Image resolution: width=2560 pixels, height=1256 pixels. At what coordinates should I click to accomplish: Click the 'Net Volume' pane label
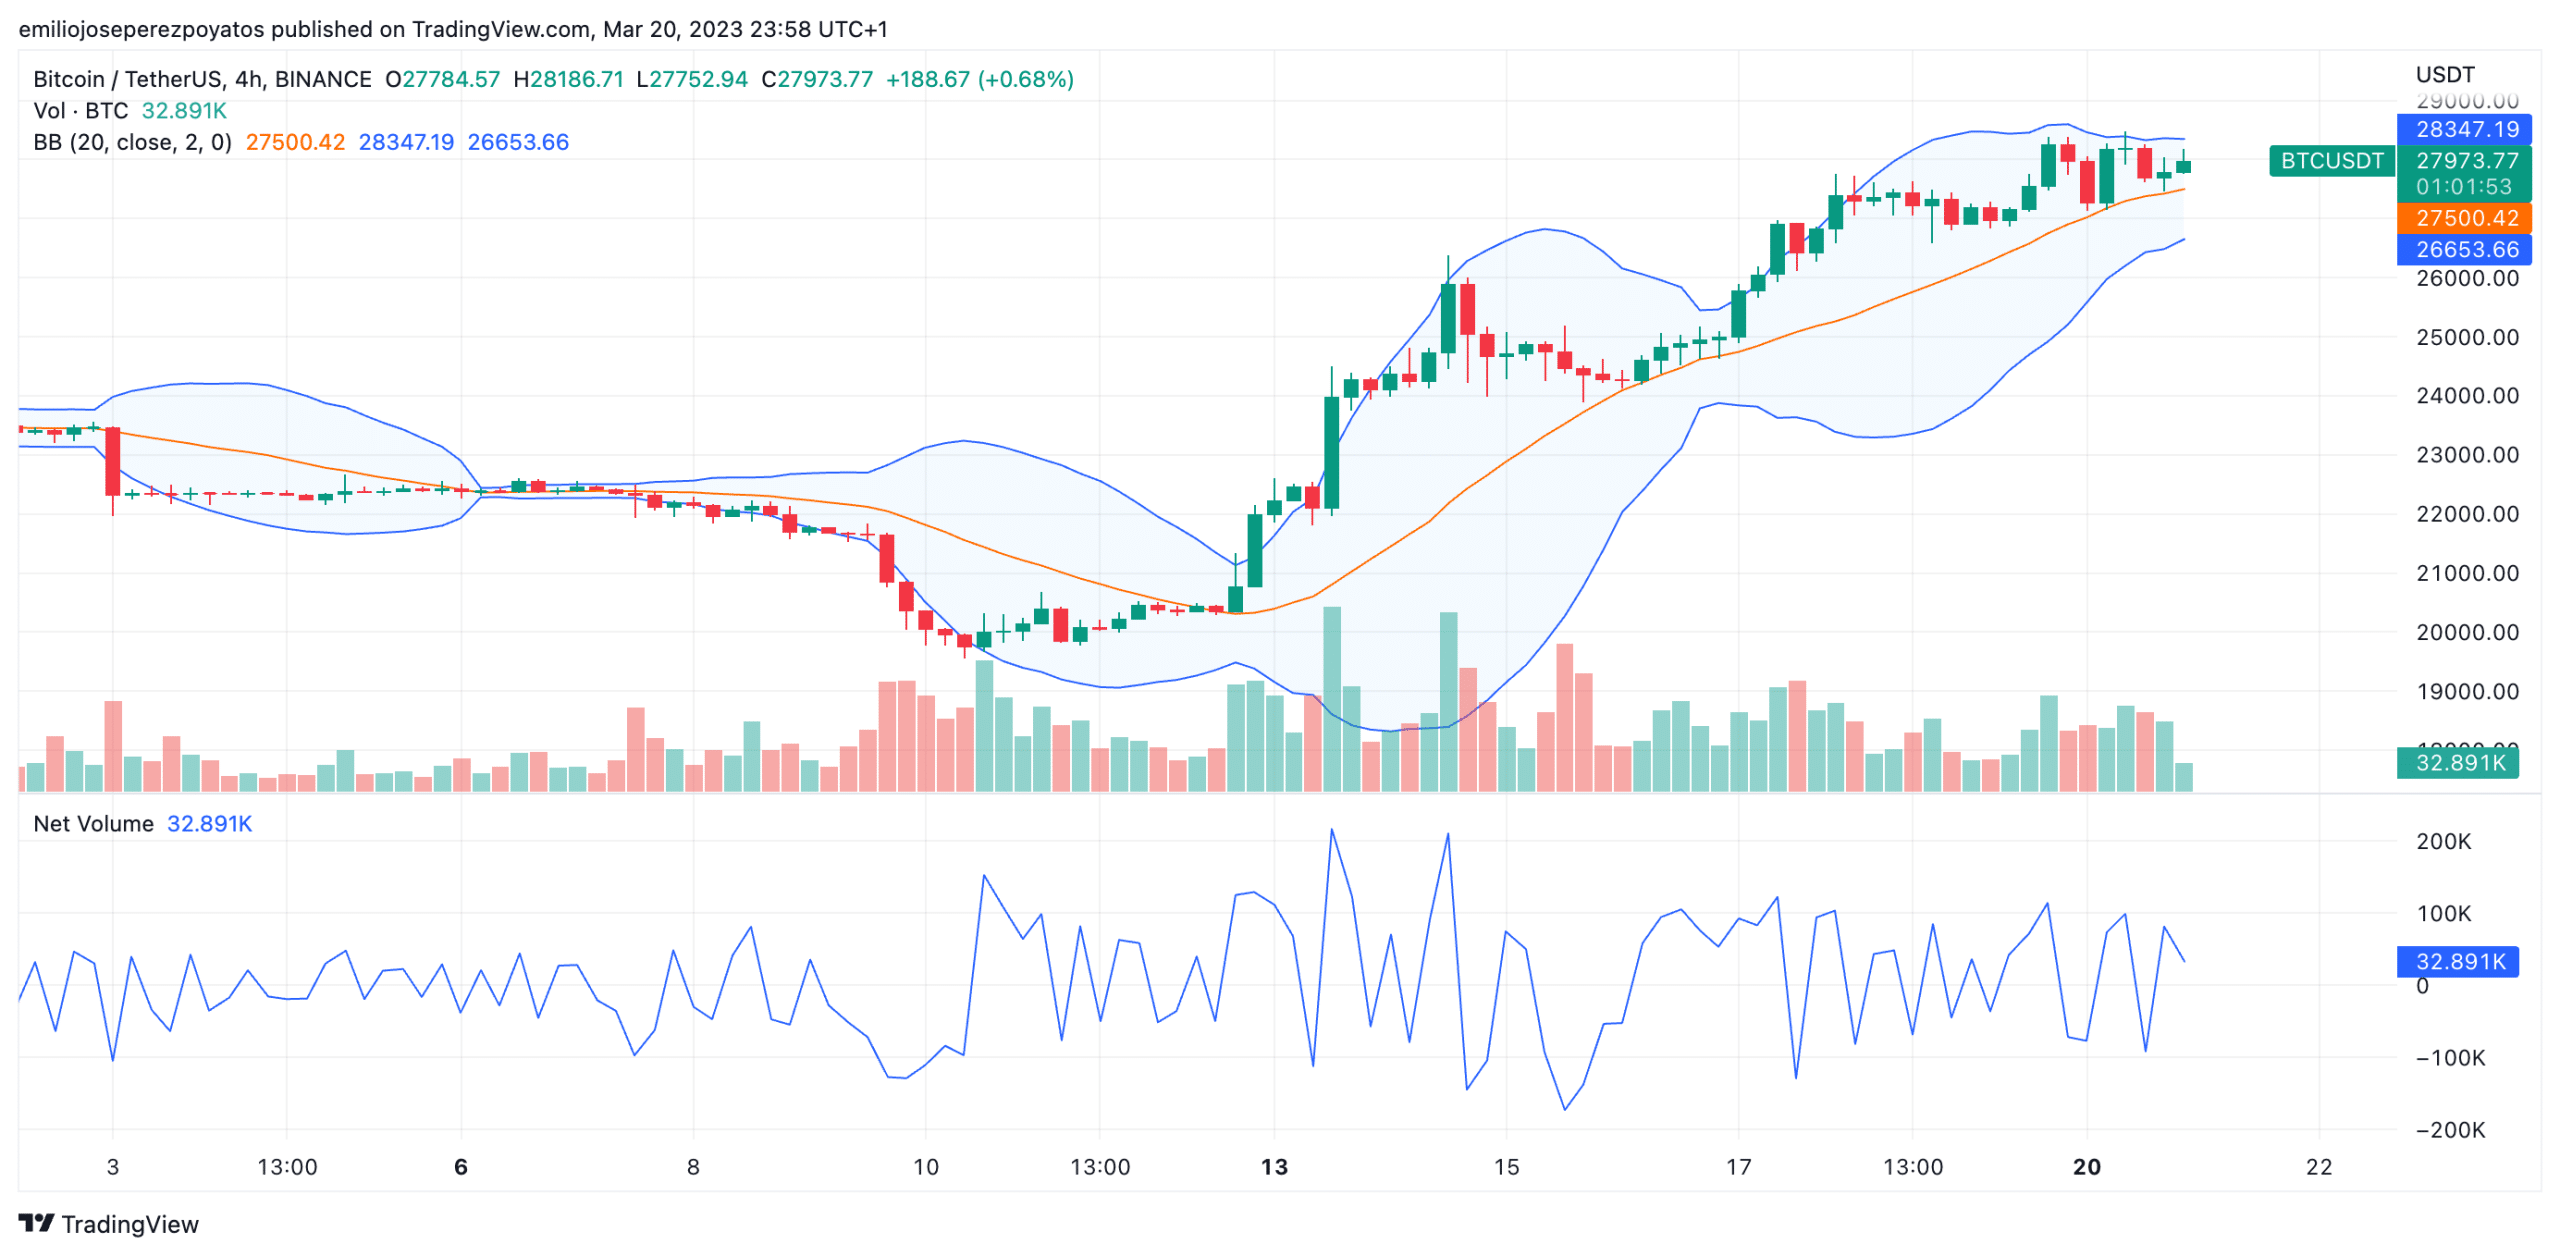click(x=93, y=823)
